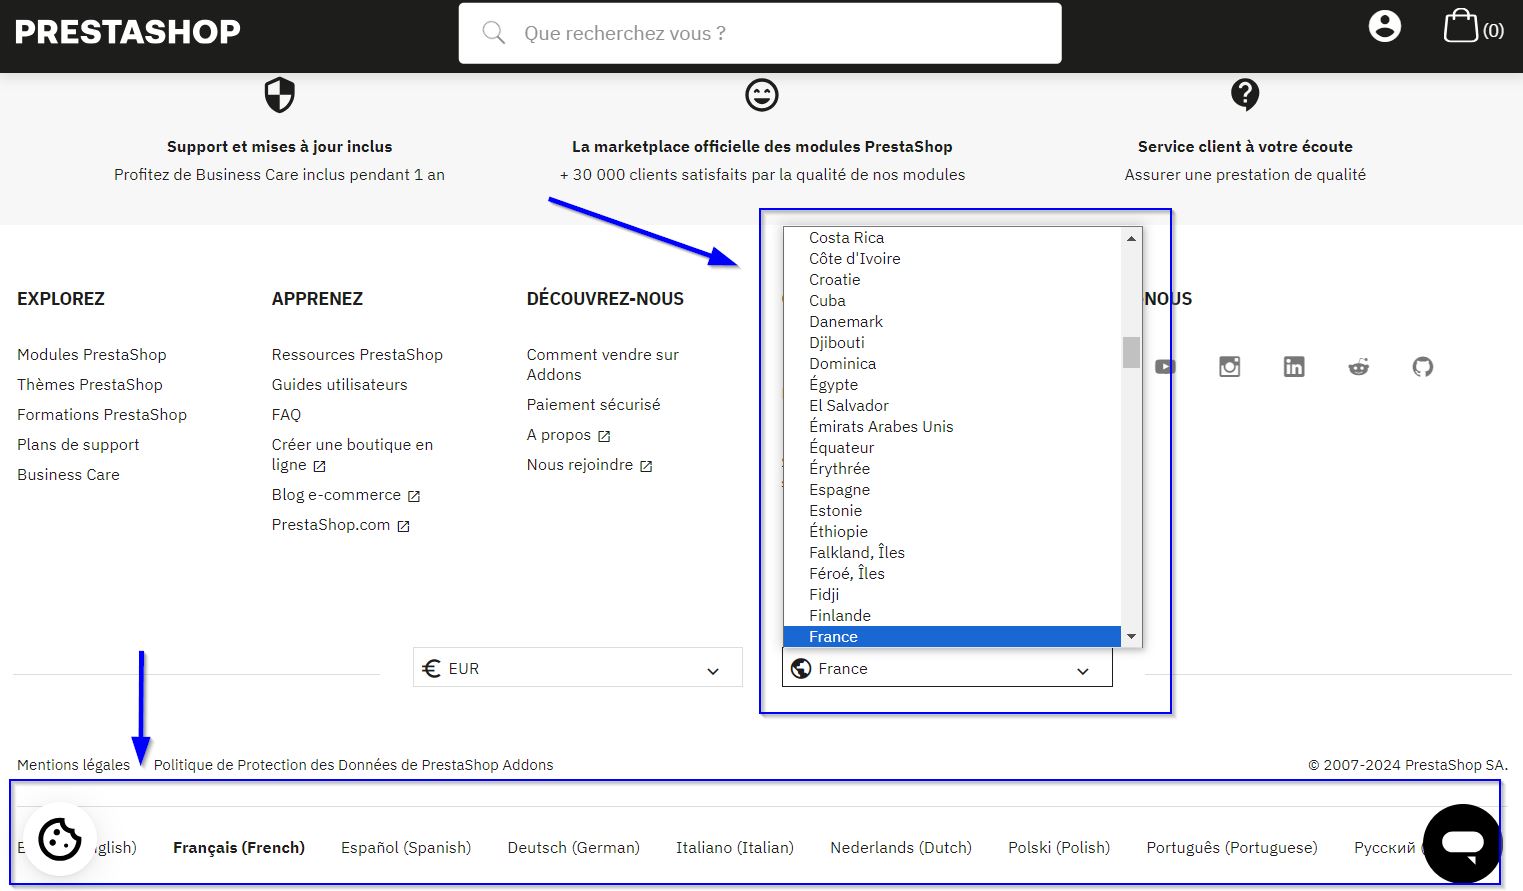This screenshot has height=891, width=1523.
Task: Open the Mentions légales link
Action: point(73,765)
